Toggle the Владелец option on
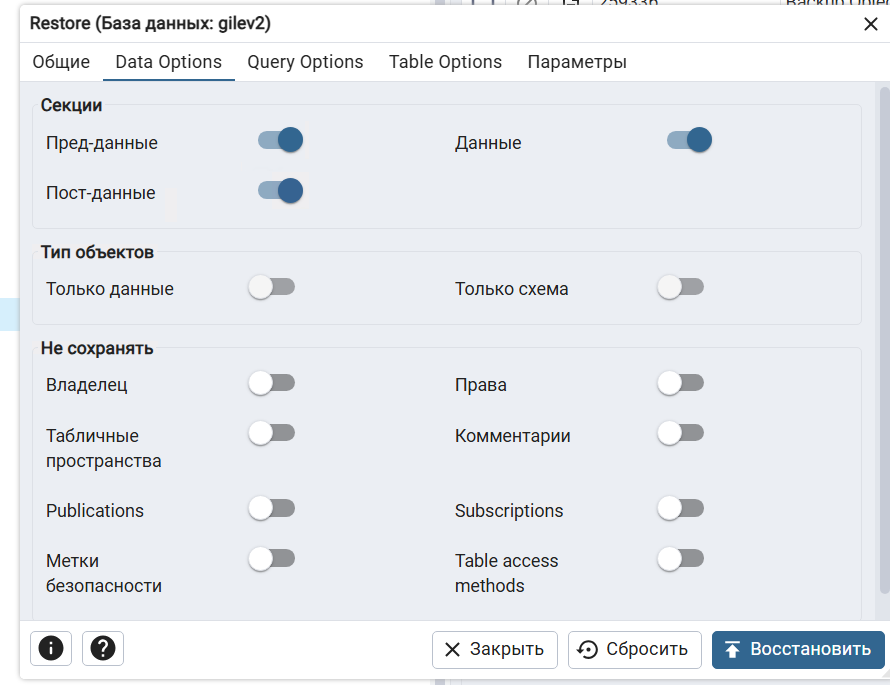This screenshot has height=685, width=890. point(272,383)
